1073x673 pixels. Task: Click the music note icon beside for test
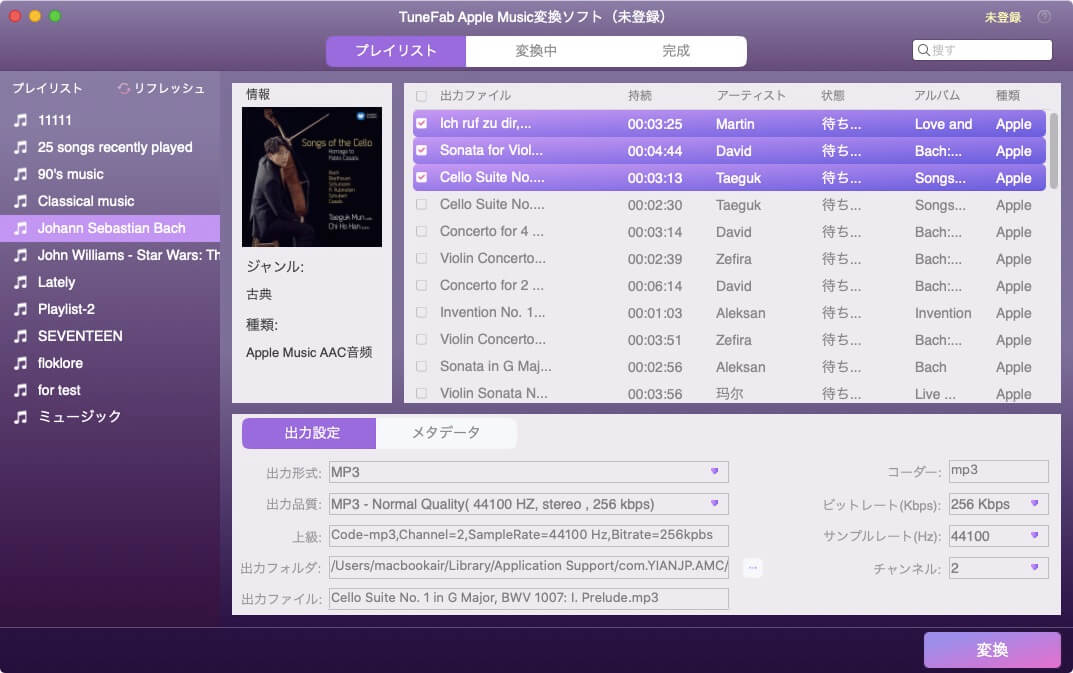tap(20, 390)
